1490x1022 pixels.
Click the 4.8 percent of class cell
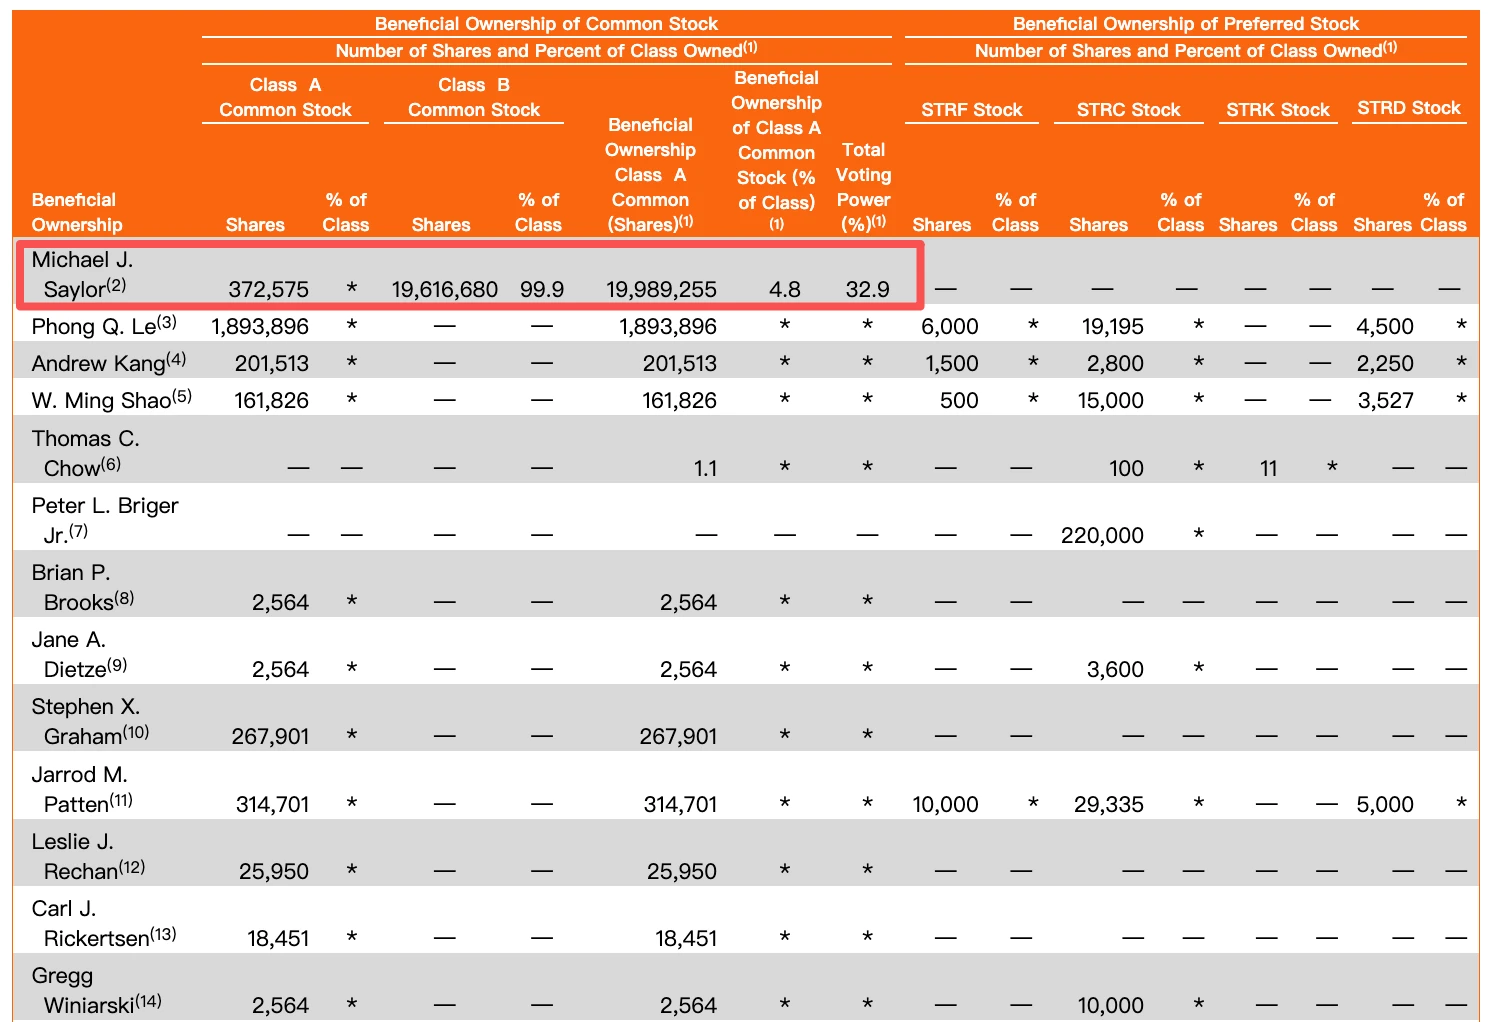785,289
